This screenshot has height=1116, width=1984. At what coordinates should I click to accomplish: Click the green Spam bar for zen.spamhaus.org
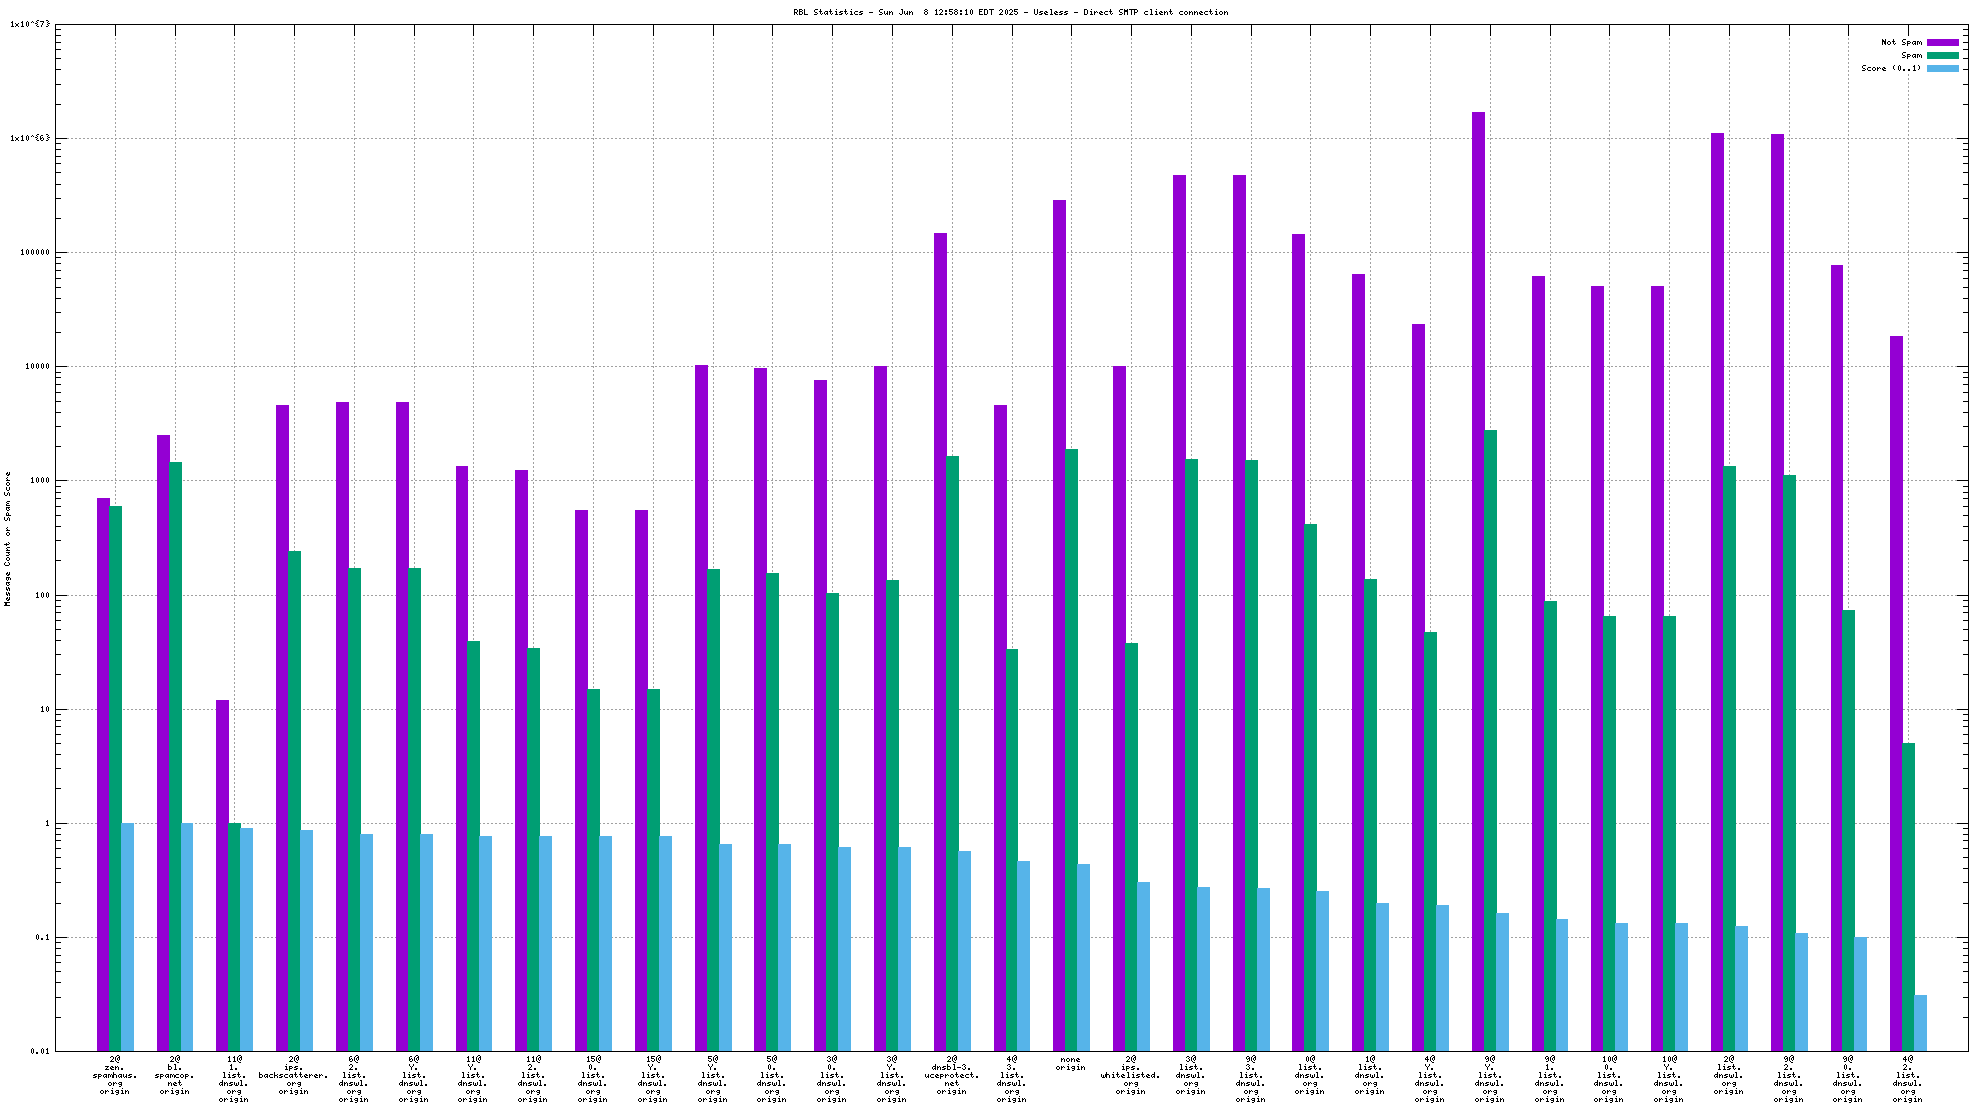pos(116,778)
